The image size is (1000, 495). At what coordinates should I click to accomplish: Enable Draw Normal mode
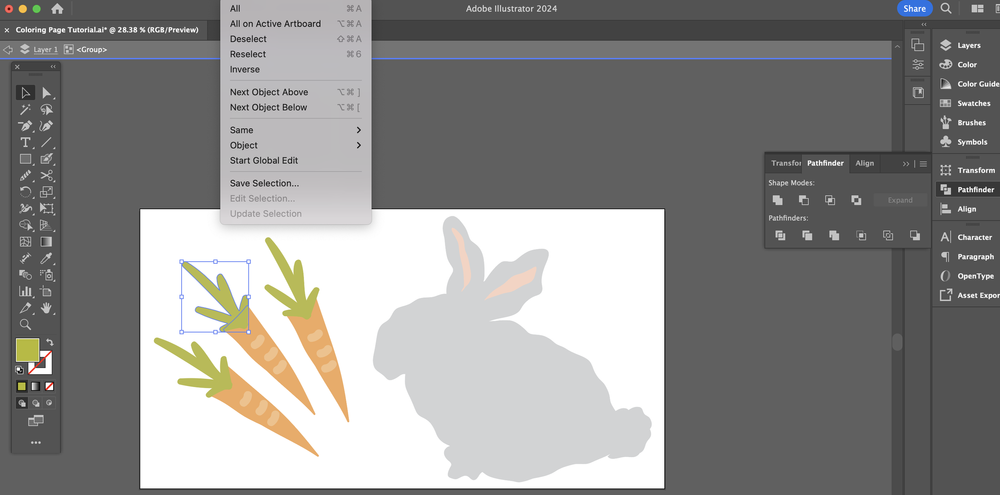pyautogui.click(x=22, y=403)
